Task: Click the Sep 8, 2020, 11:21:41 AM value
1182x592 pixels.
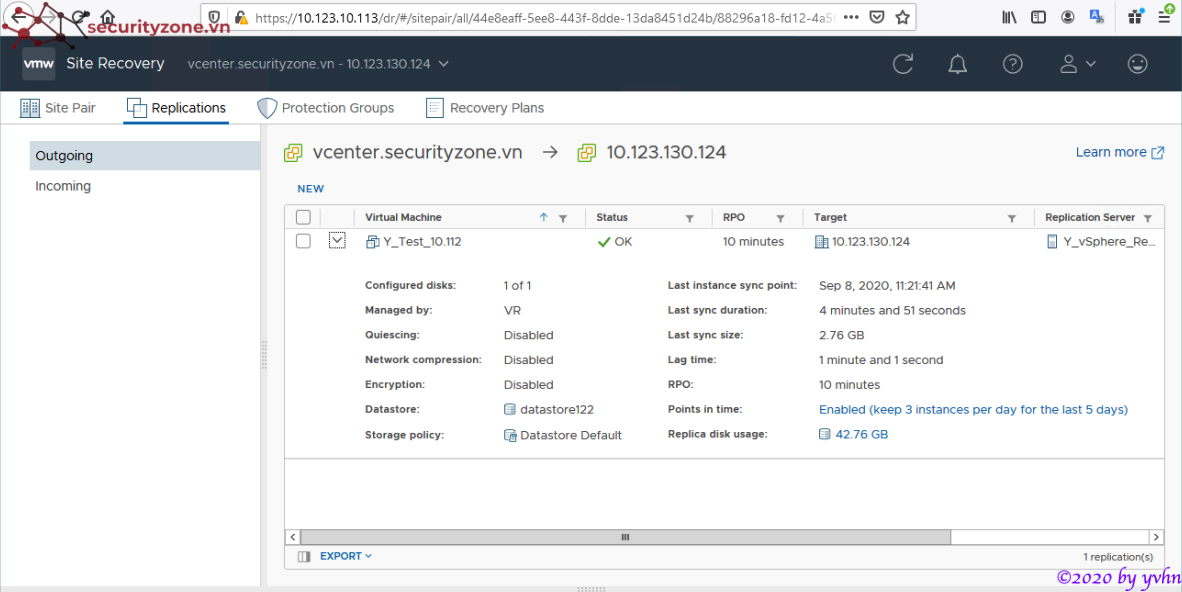Action: 887,286
